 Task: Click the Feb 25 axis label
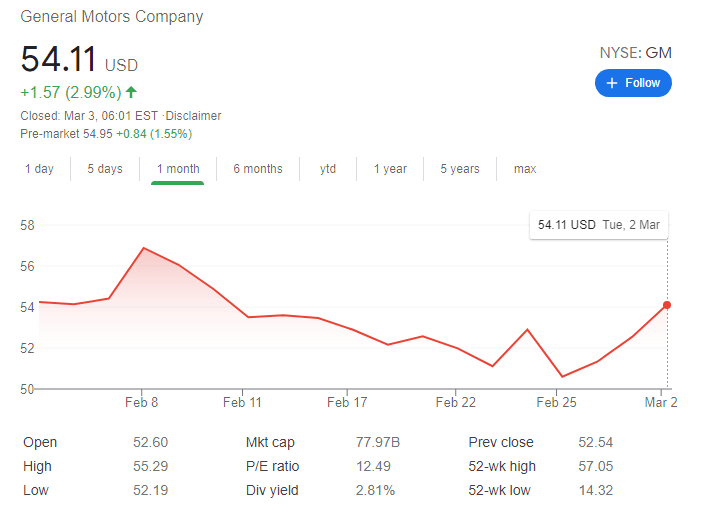click(x=556, y=402)
